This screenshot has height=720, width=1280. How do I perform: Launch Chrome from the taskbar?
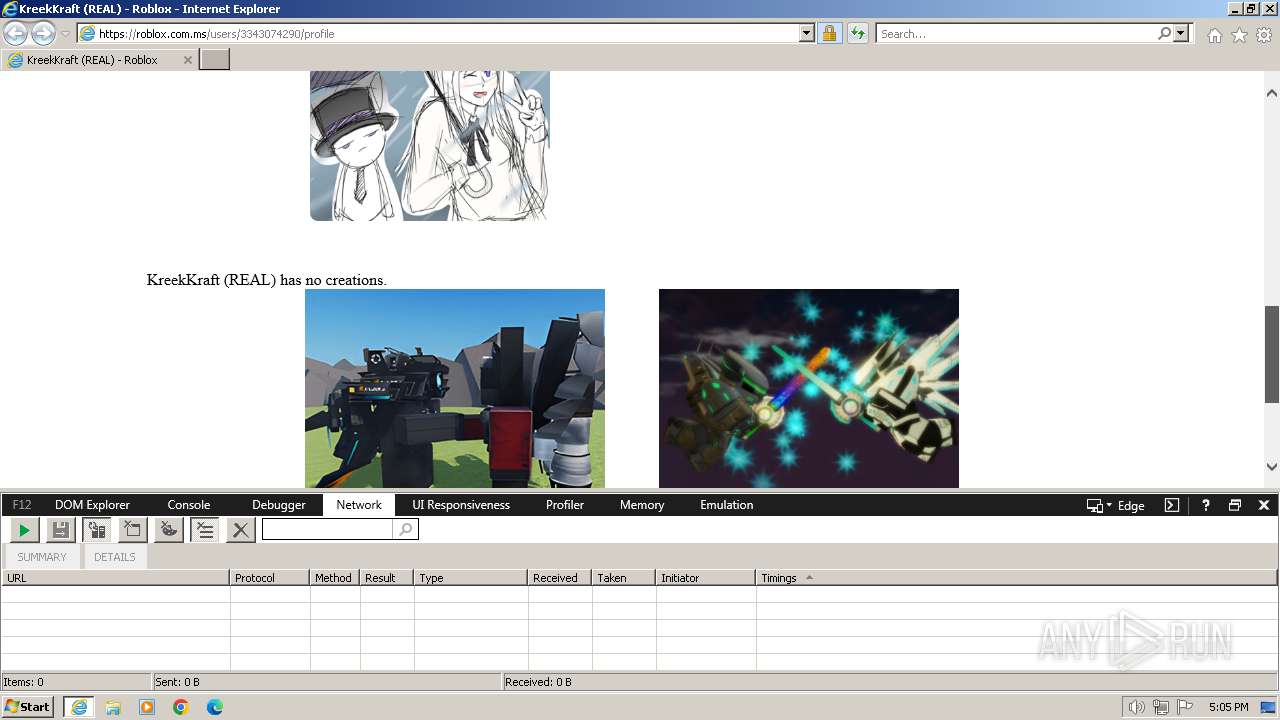pyautogui.click(x=181, y=707)
